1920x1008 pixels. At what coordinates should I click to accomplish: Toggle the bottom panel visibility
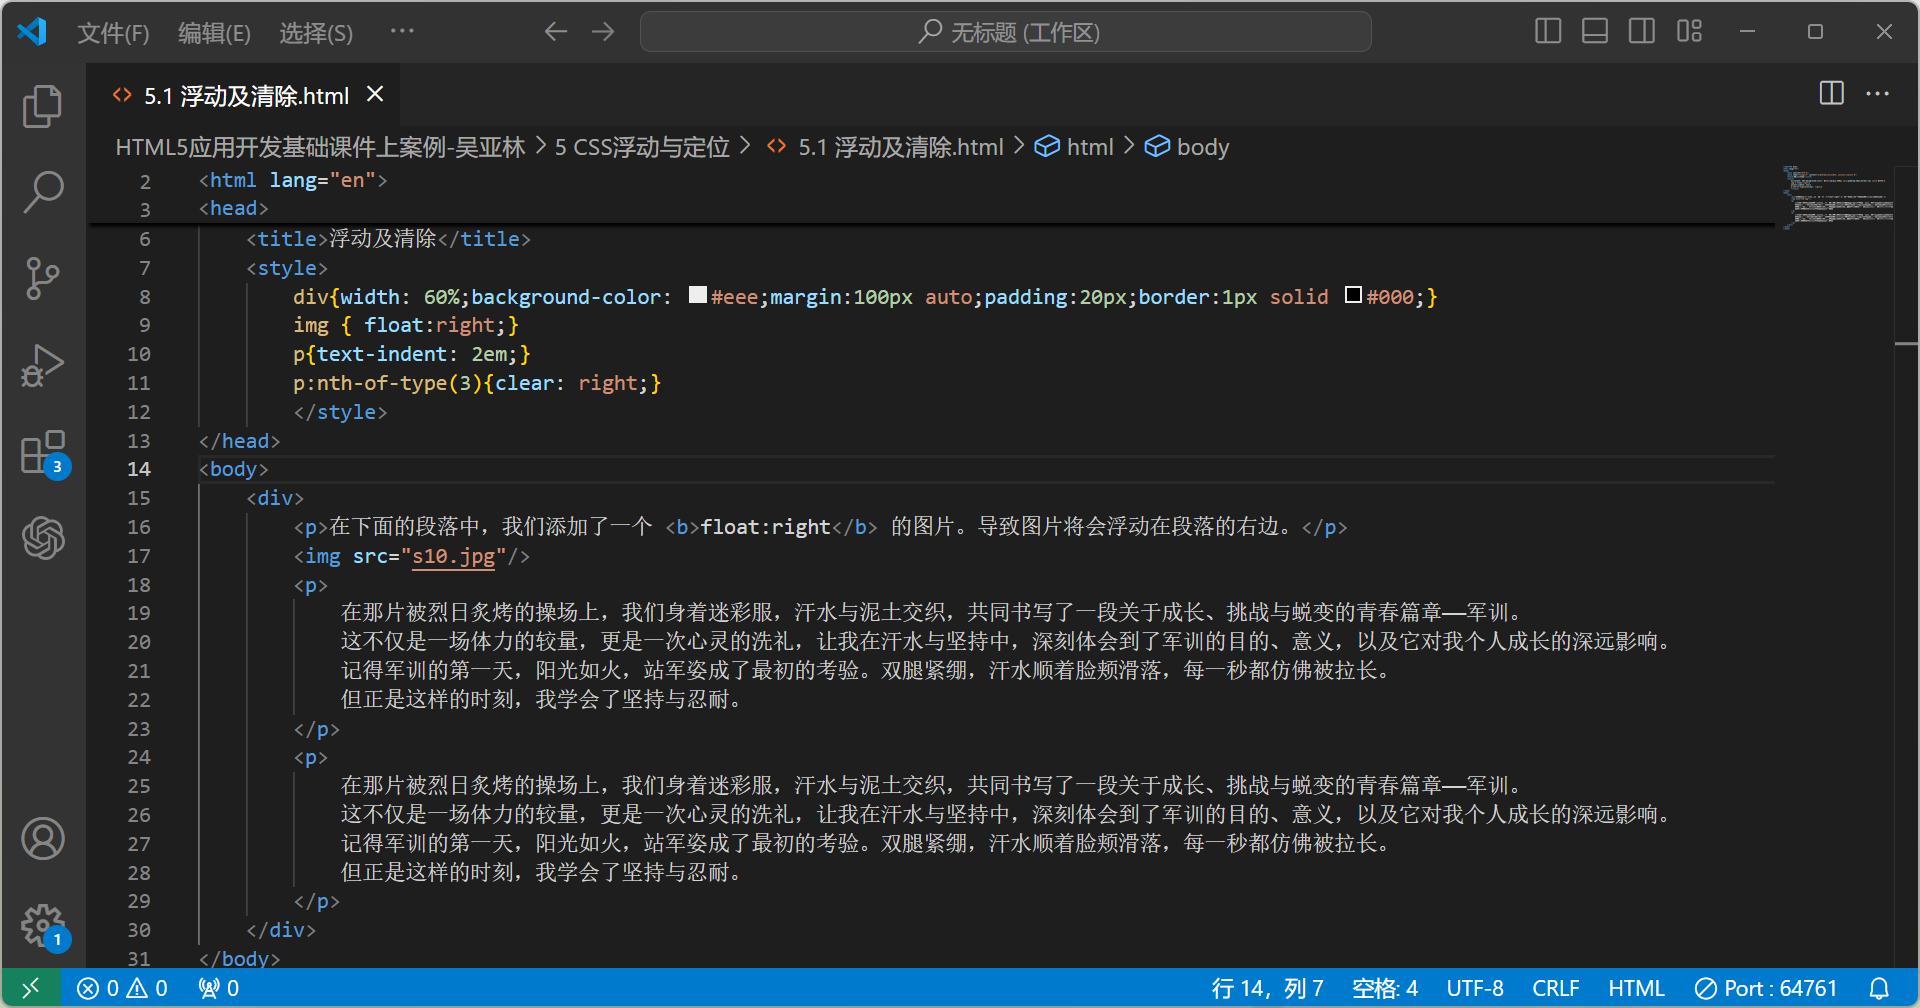[x=1594, y=32]
